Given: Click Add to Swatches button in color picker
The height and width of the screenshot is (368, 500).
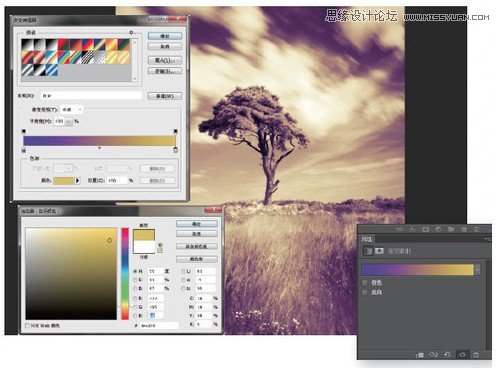Looking at the screenshot, I should pyautogui.click(x=197, y=246).
